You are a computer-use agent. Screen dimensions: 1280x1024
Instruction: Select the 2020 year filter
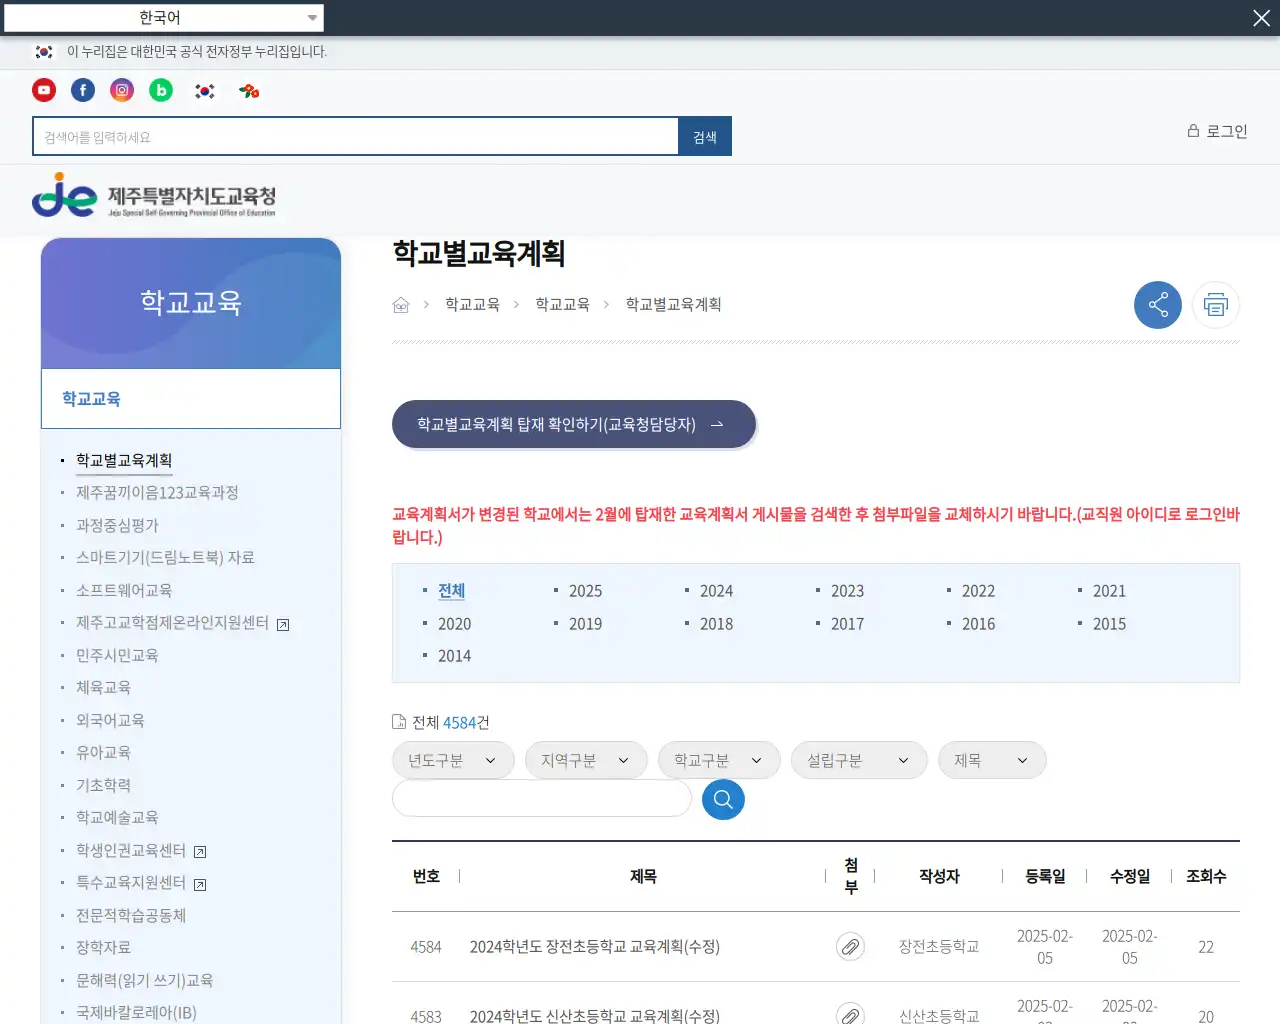pyautogui.click(x=454, y=624)
